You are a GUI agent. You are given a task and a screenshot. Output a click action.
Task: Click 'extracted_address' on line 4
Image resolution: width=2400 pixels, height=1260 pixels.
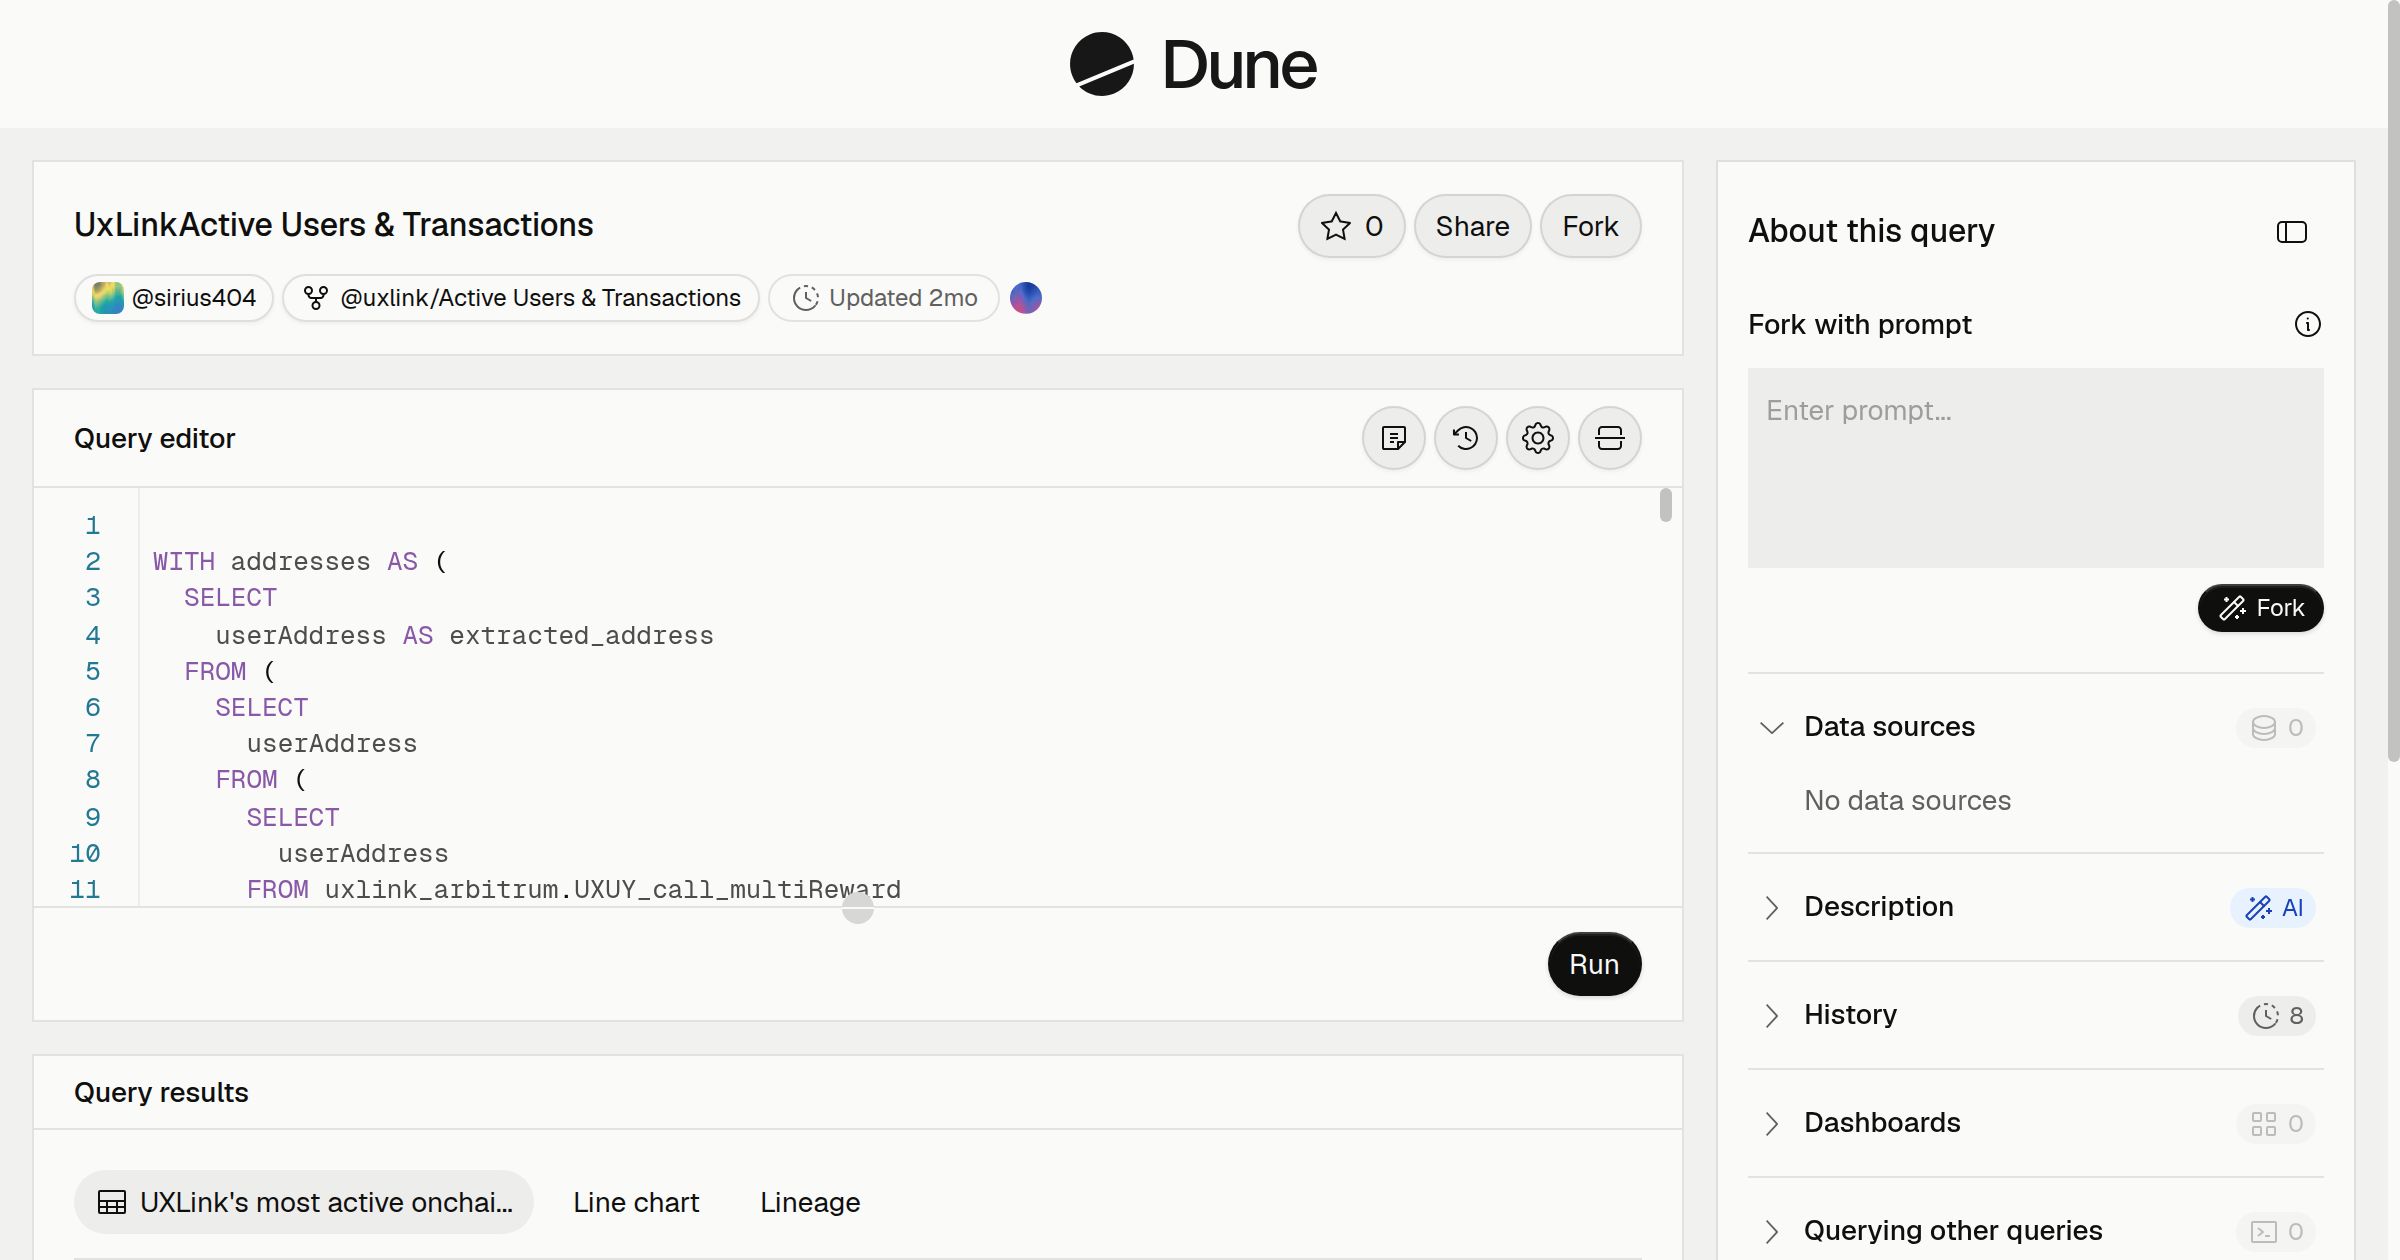pyautogui.click(x=581, y=635)
